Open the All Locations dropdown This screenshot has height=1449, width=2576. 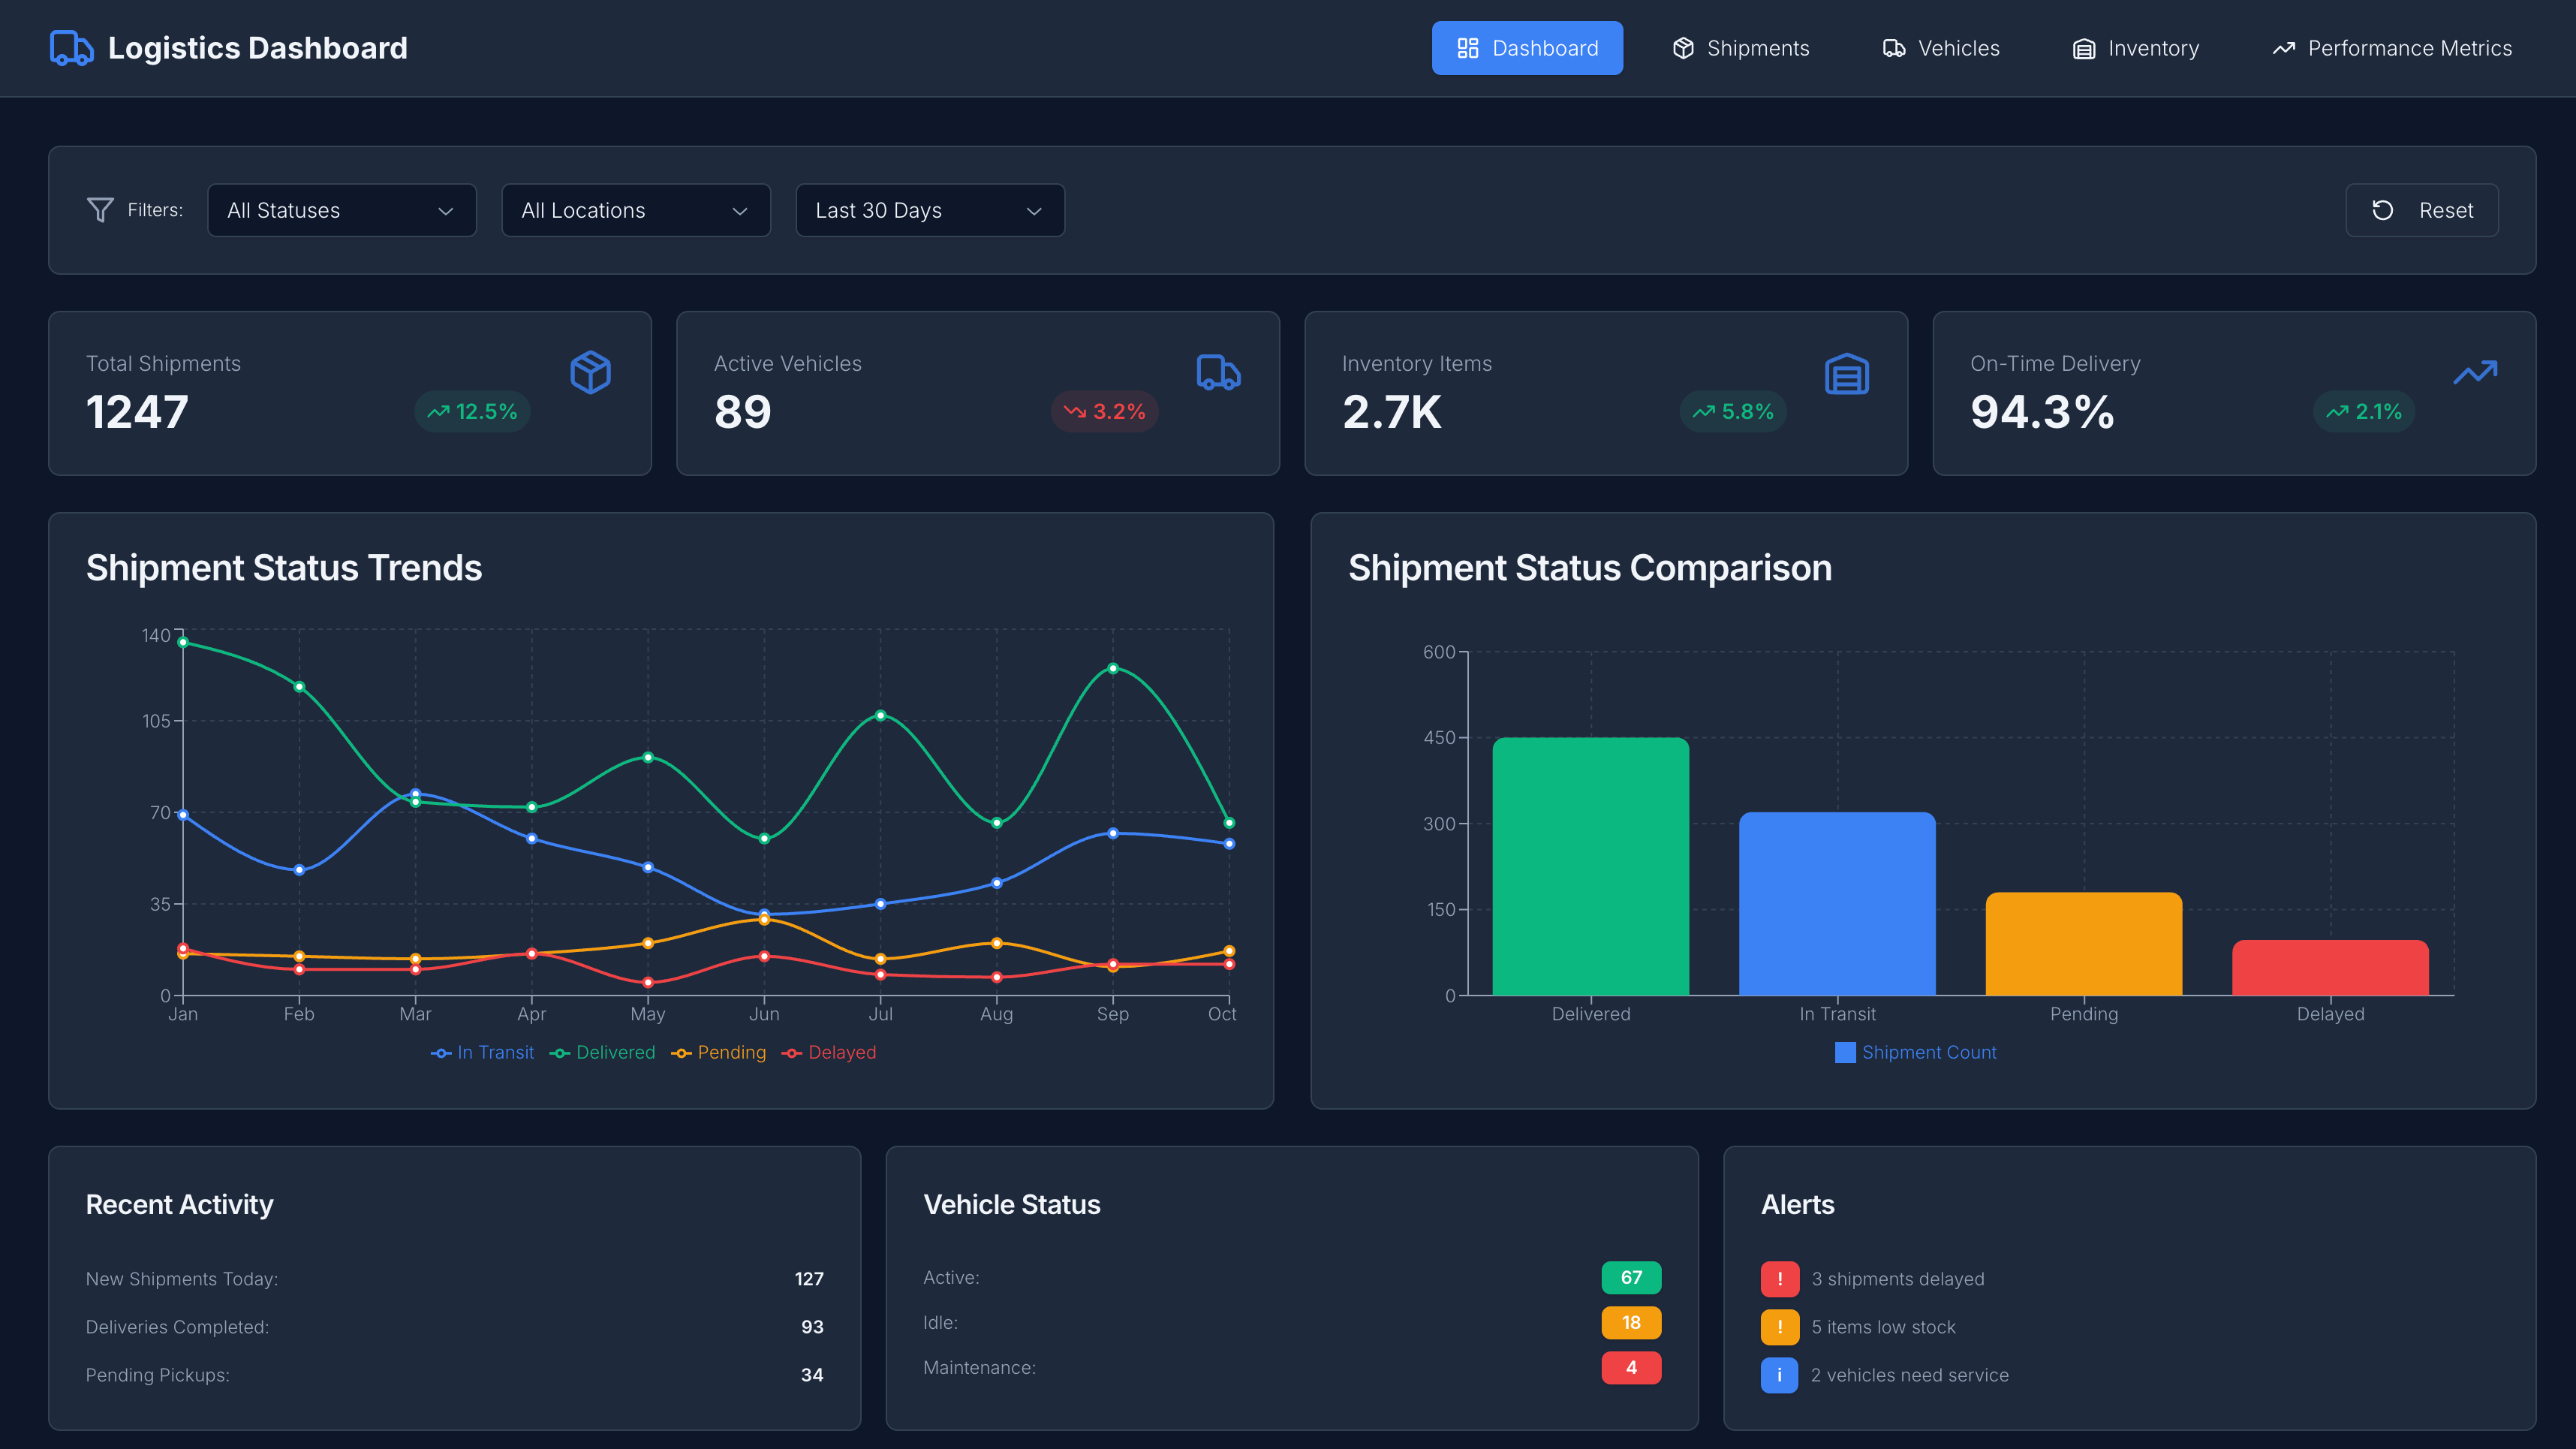coord(636,210)
